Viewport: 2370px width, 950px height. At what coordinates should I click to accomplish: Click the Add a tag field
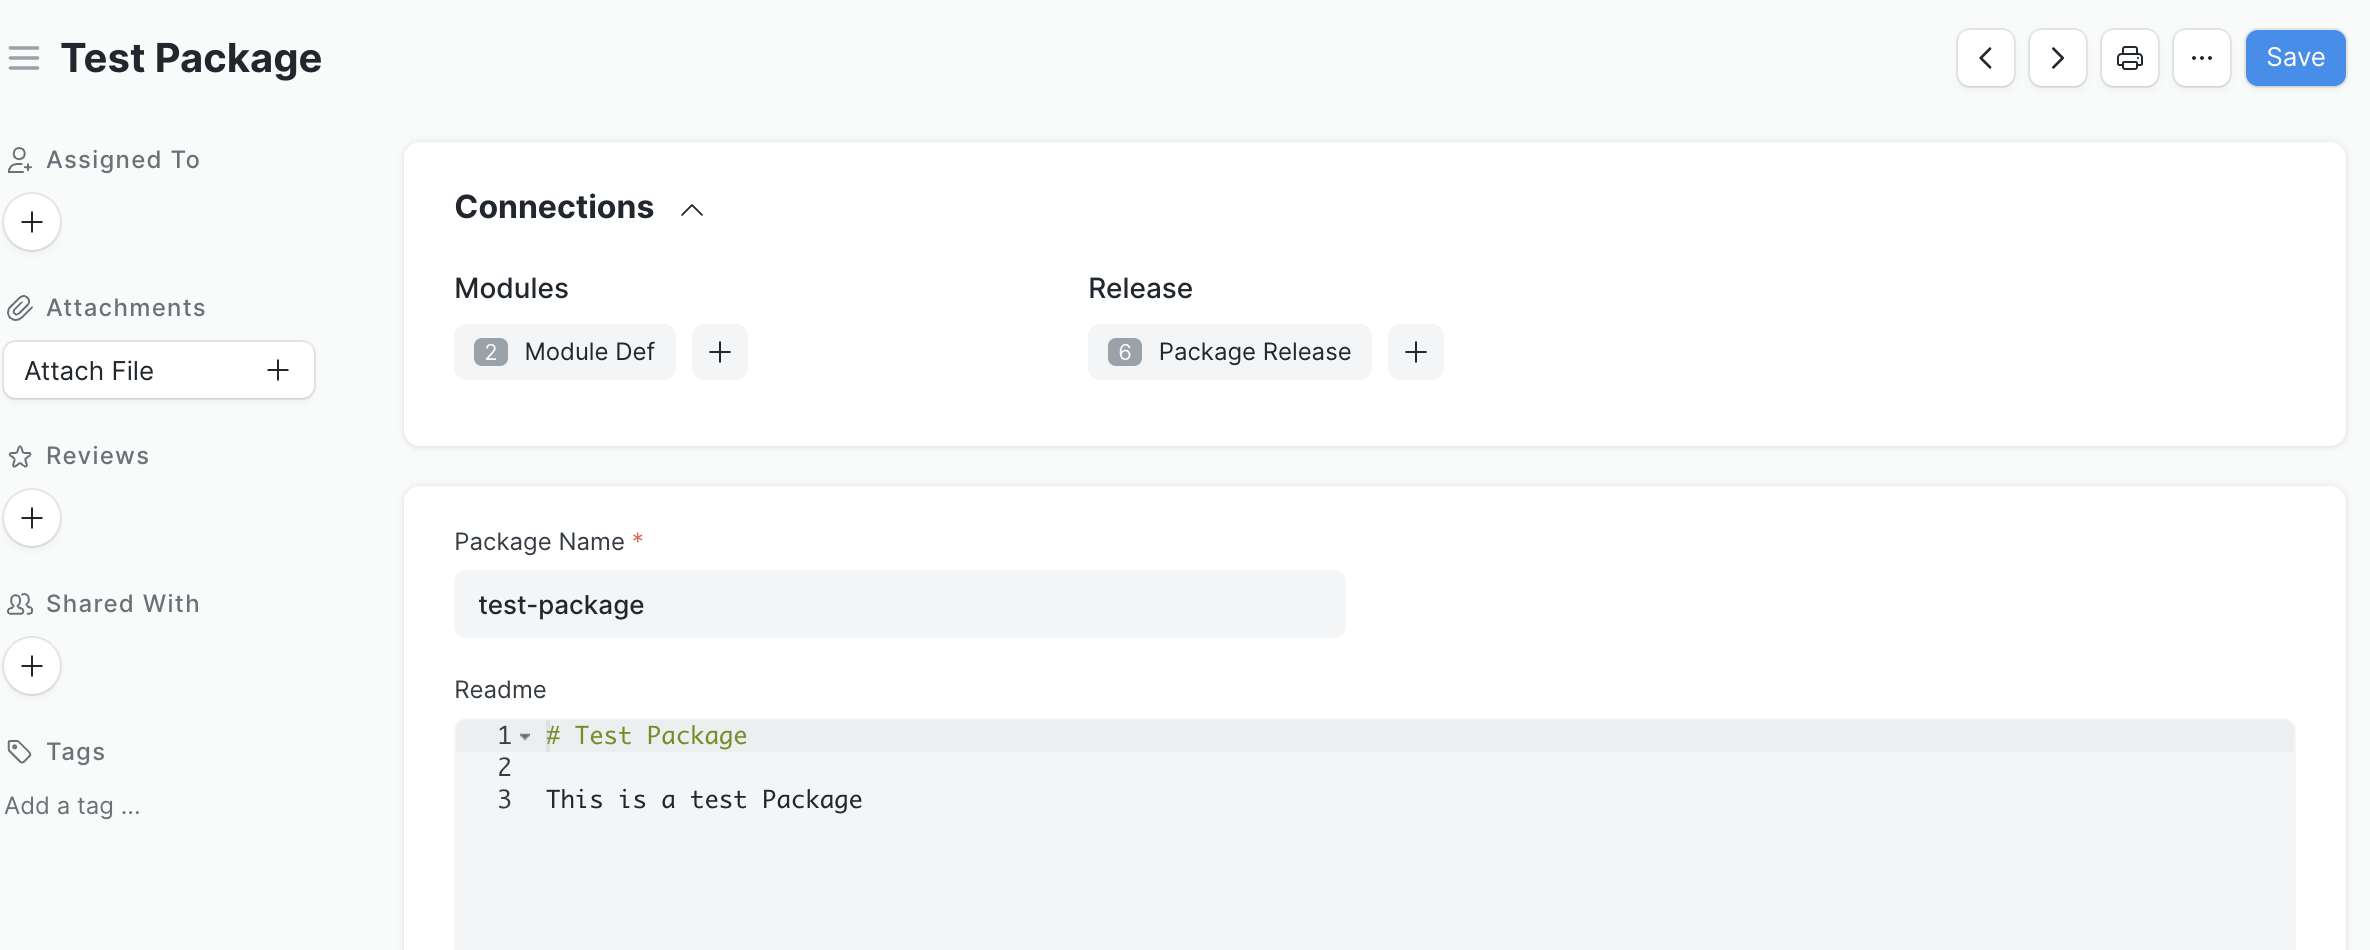(x=72, y=806)
